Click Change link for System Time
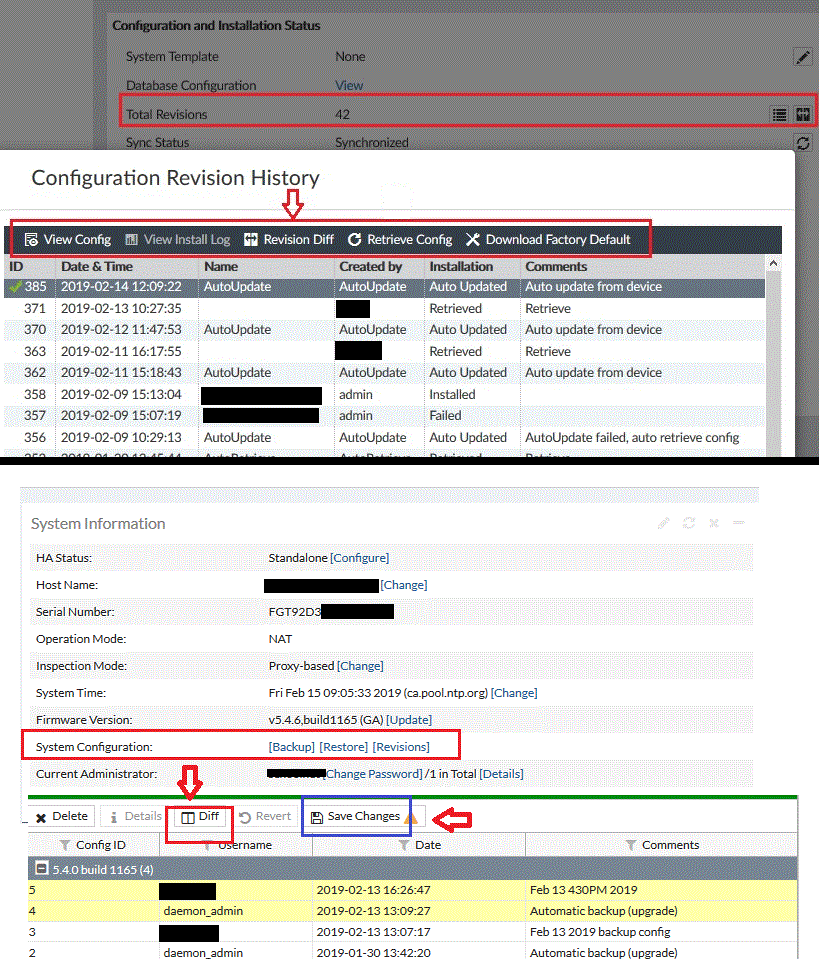The image size is (819, 959). click(514, 693)
